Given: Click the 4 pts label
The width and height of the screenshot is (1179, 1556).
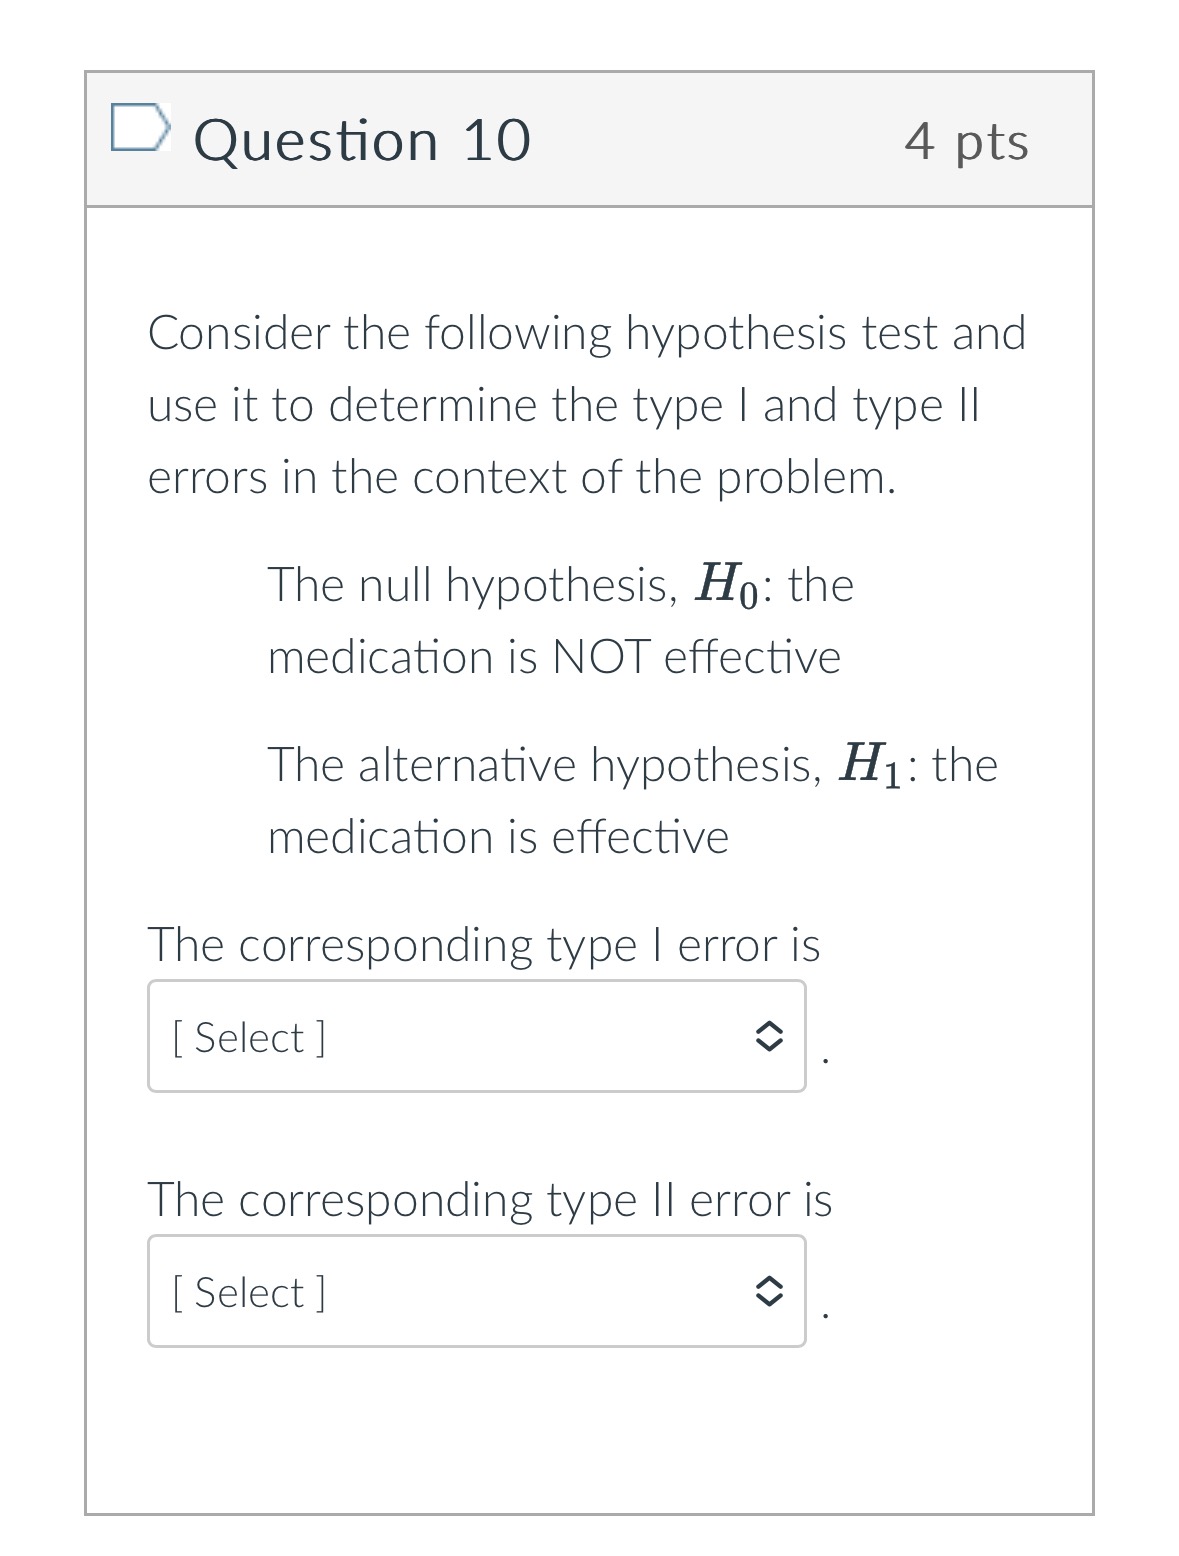Looking at the screenshot, I should point(967,141).
